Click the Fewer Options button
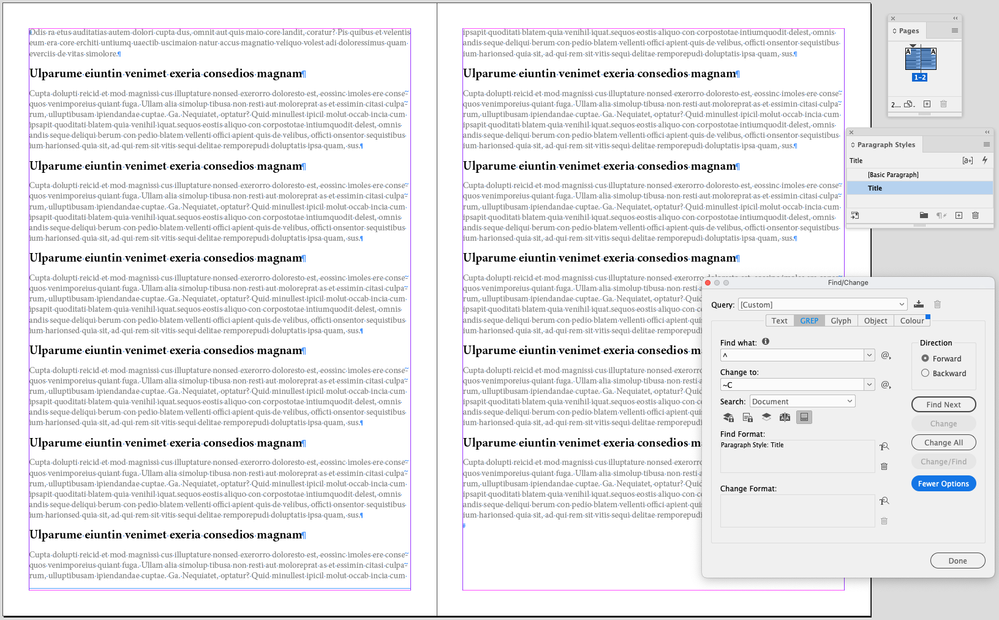Viewport: 999px width, 620px height. [944, 484]
